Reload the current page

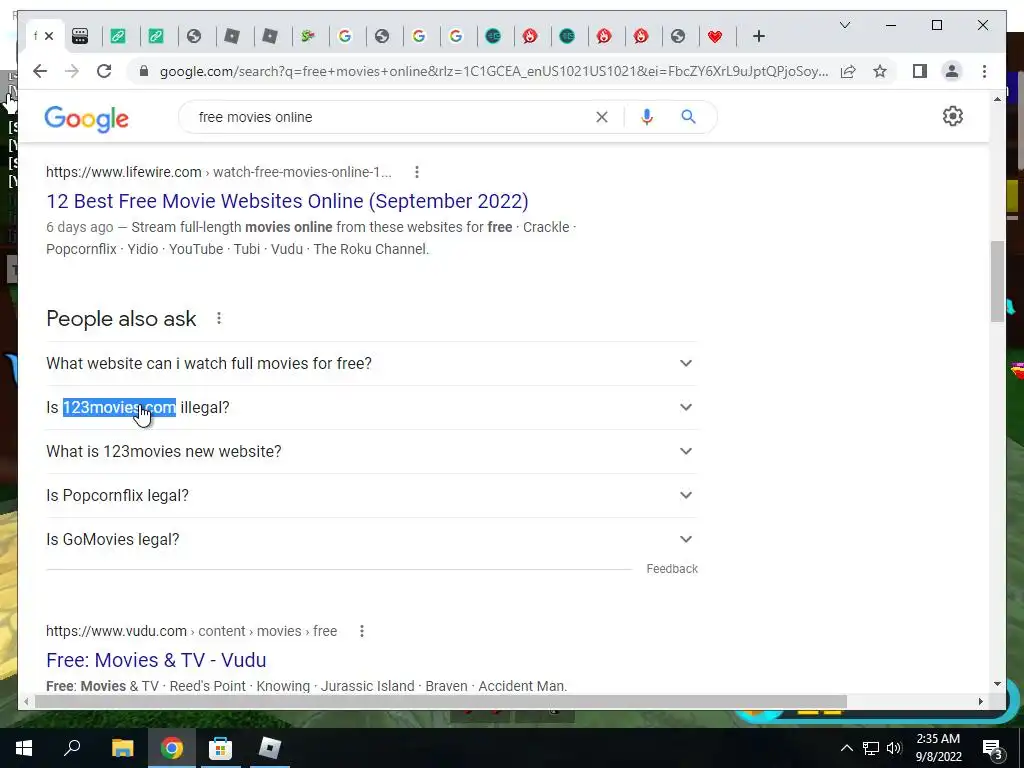tap(104, 71)
